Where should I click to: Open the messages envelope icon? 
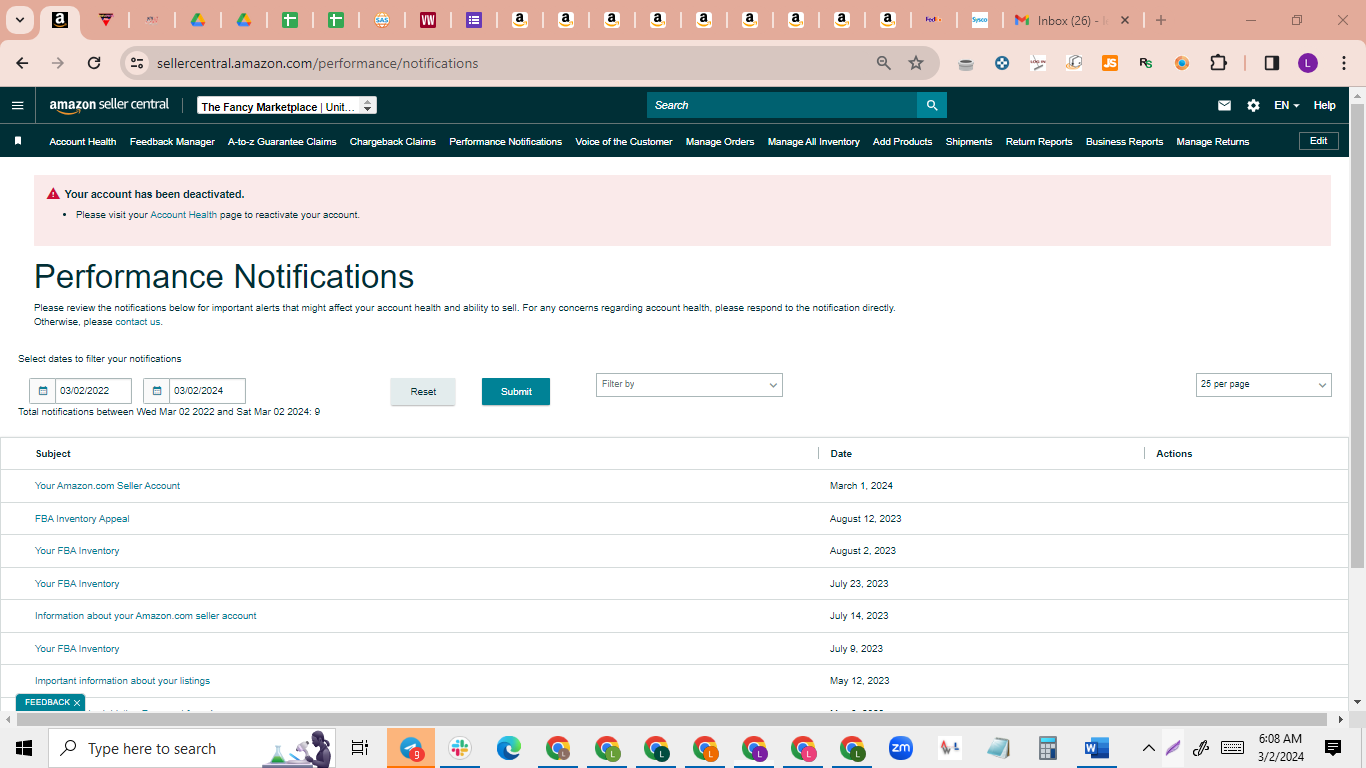1224,105
